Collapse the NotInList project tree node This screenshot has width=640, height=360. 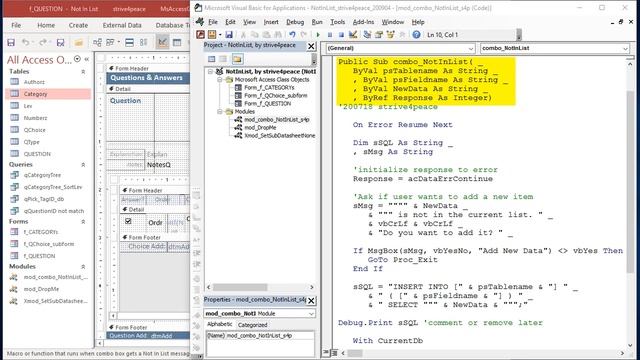(x=210, y=71)
